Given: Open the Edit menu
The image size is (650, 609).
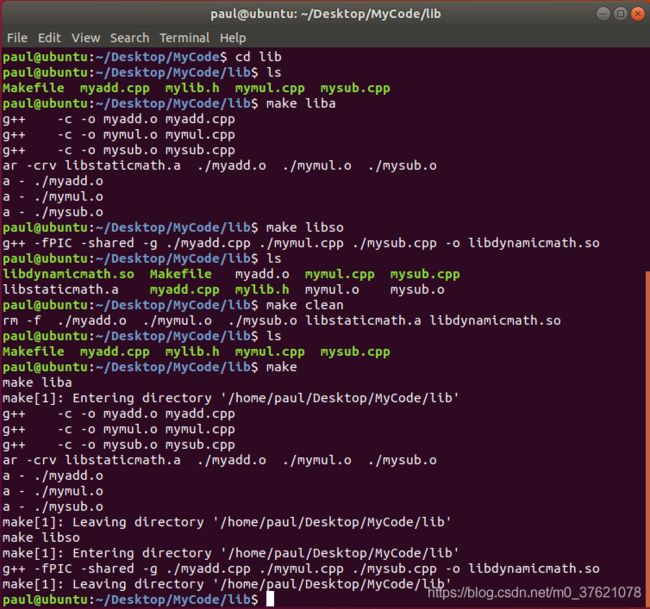Looking at the screenshot, I should [49, 38].
